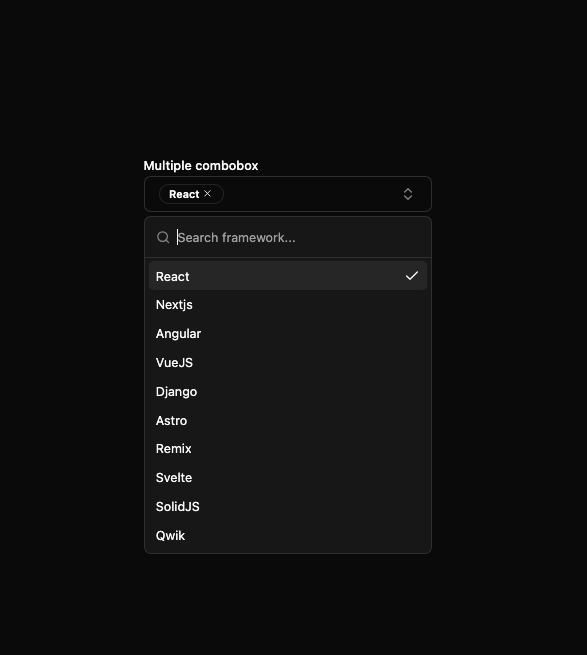The height and width of the screenshot is (655, 587).
Task: Select Nextjs from the framework list
Action: (x=288, y=305)
